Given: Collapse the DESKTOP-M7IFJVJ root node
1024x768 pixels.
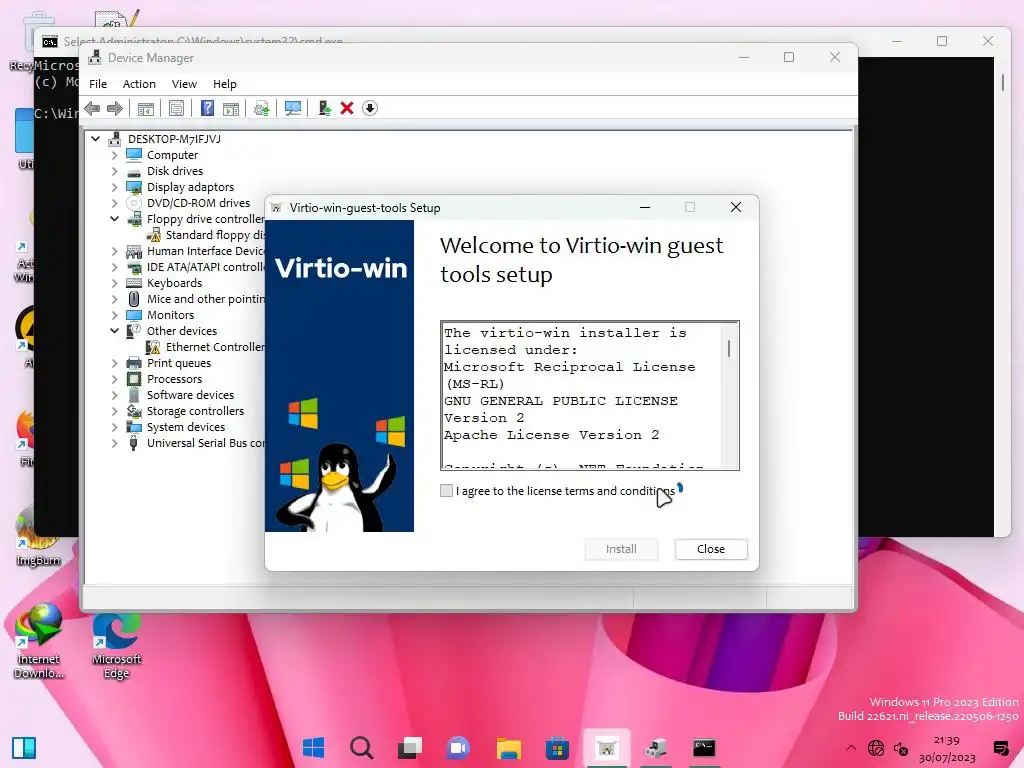Looking at the screenshot, I should (x=95, y=138).
